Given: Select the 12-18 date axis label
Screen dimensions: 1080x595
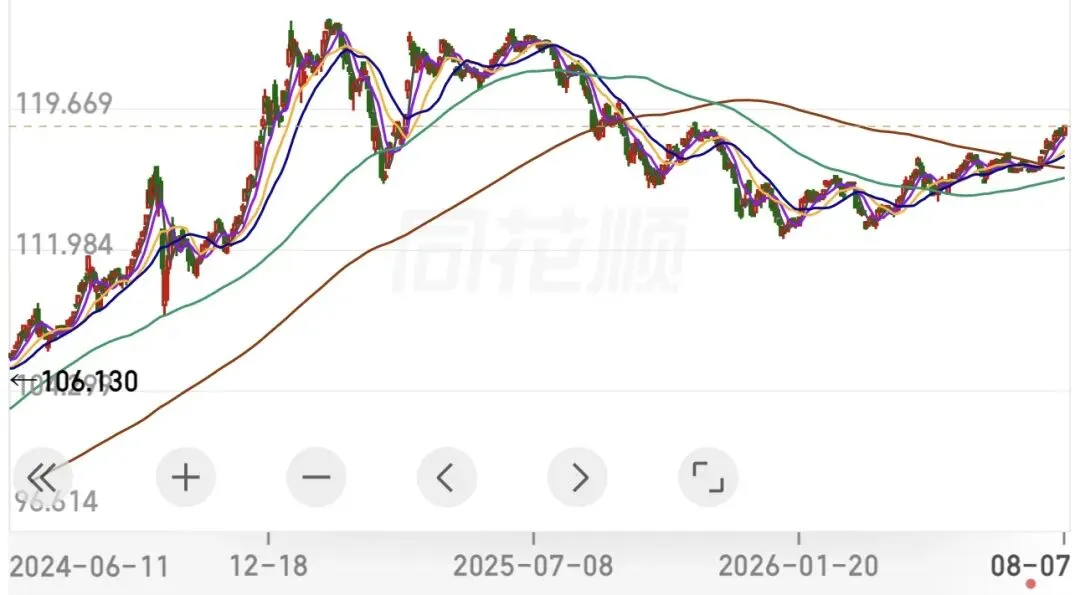Looking at the screenshot, I should tap(269, 566).
